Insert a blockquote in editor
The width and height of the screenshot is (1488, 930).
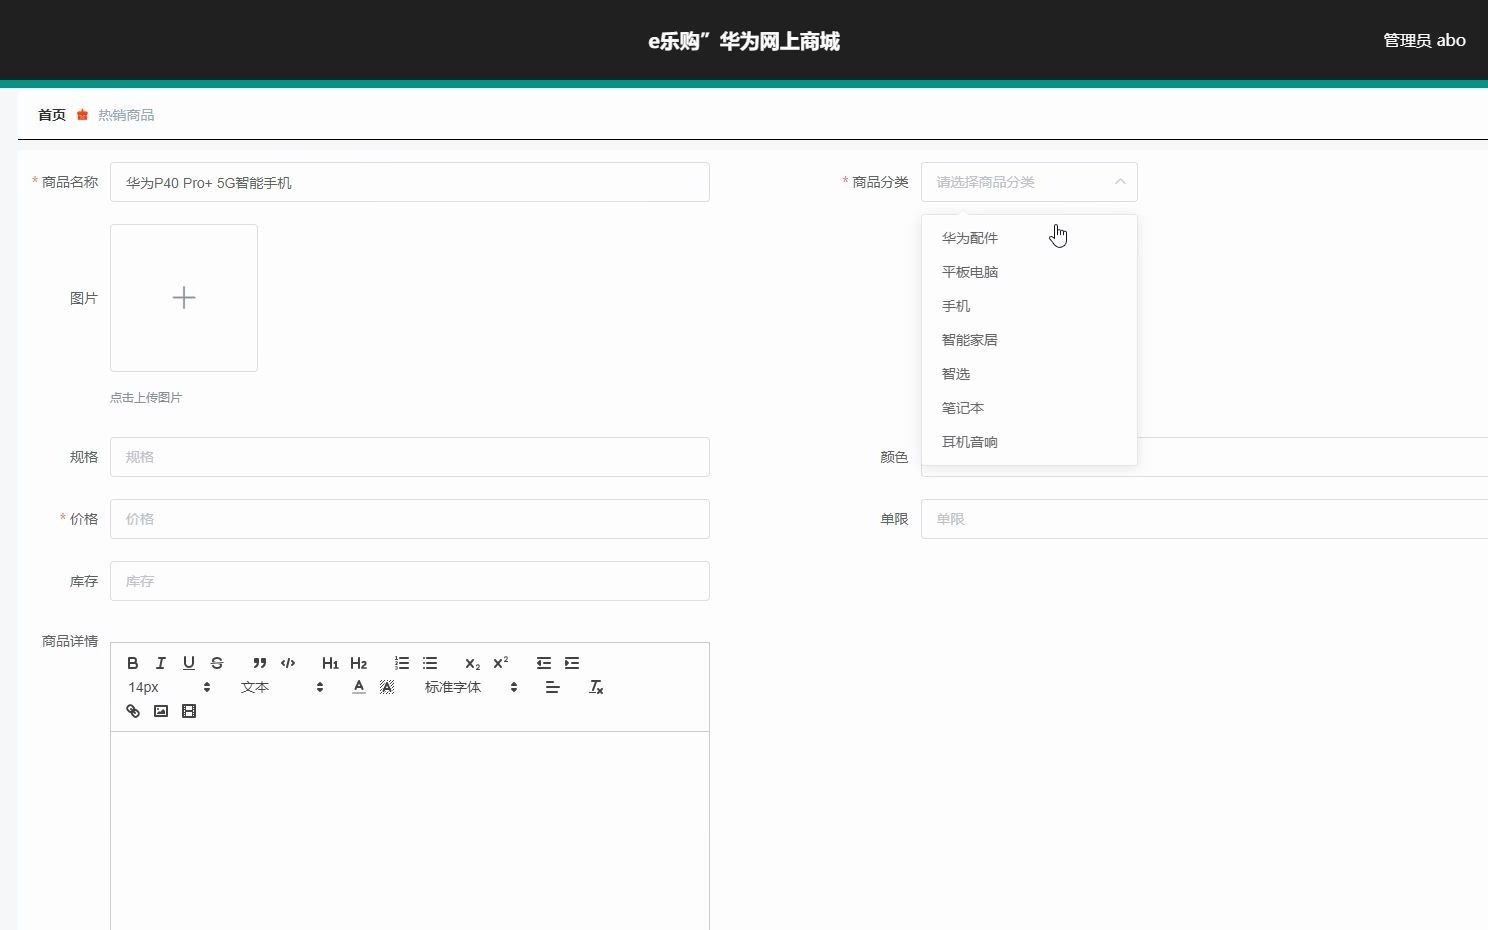click(260, 663)
